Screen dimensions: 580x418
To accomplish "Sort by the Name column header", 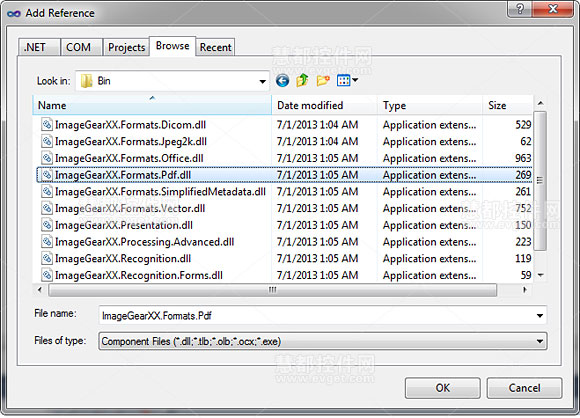I will click(152, 105).
